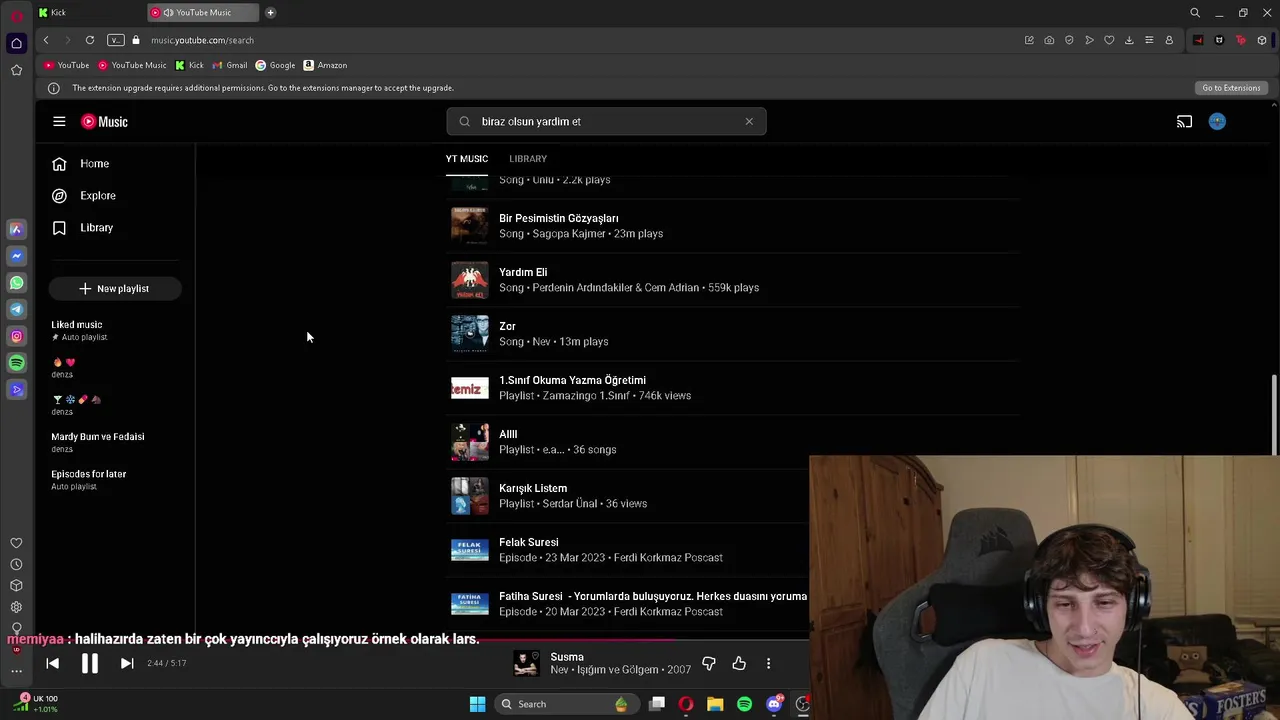Image resolution: width=1280 pixels, height=720 pixels.
Task: Open Telegram in Opera sidebar
Action: click(16, 310)
